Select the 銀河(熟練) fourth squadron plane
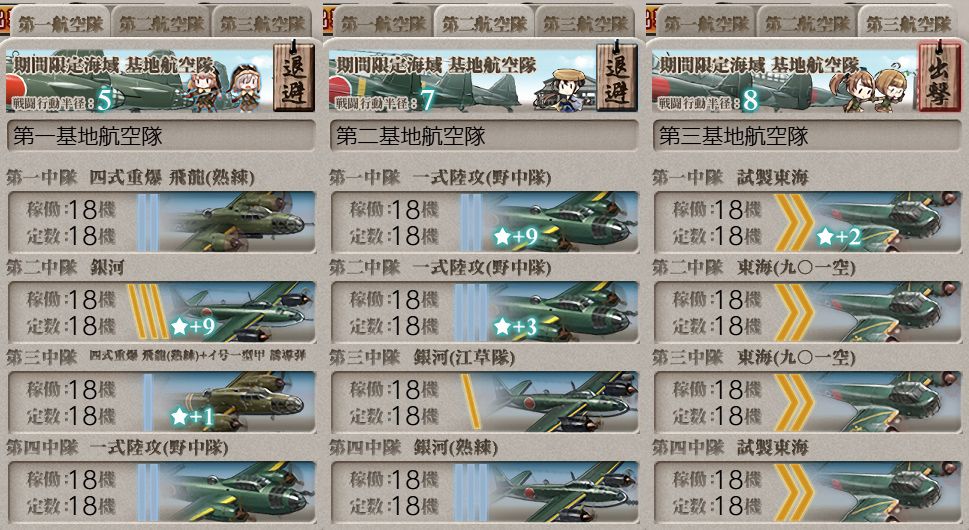Viewport: 969px width, 530px height. tap(485, 492)
